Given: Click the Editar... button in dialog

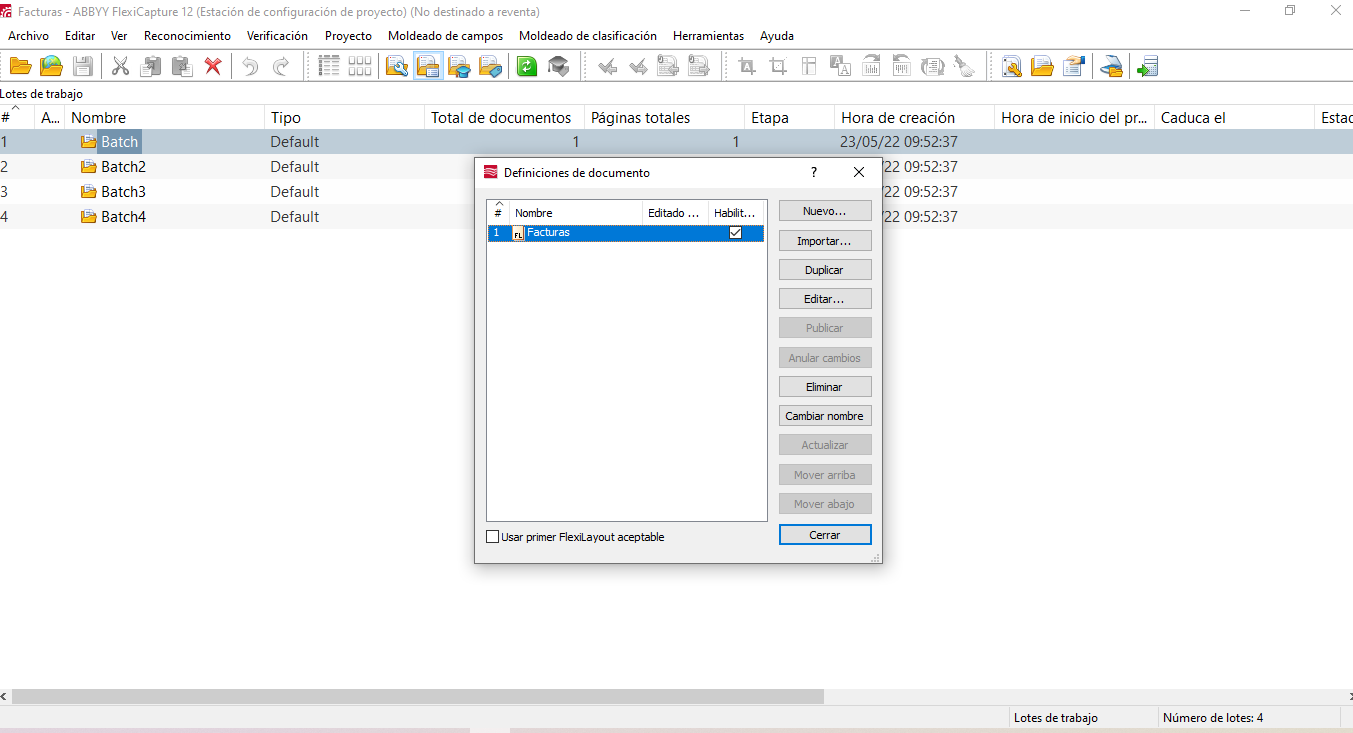Looking at the screenshot, I should point(825,299).
